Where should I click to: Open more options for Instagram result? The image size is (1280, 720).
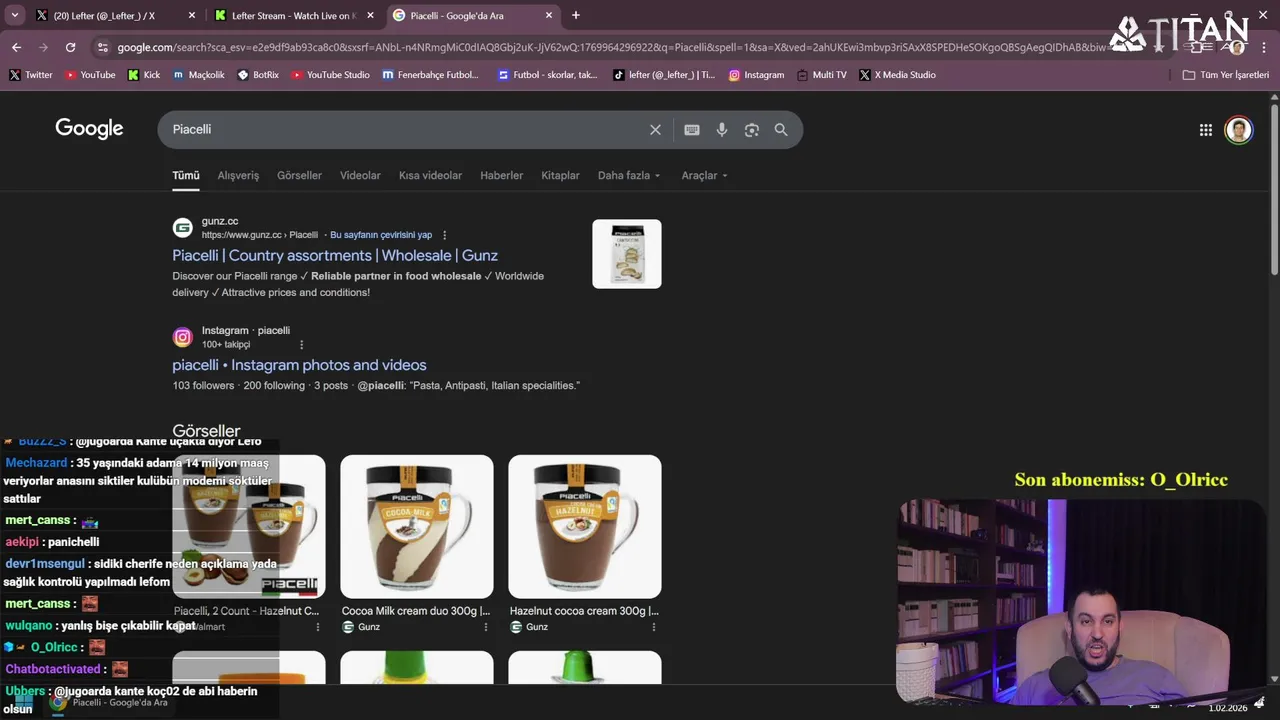pyautogui.click(x=301, y=345)
